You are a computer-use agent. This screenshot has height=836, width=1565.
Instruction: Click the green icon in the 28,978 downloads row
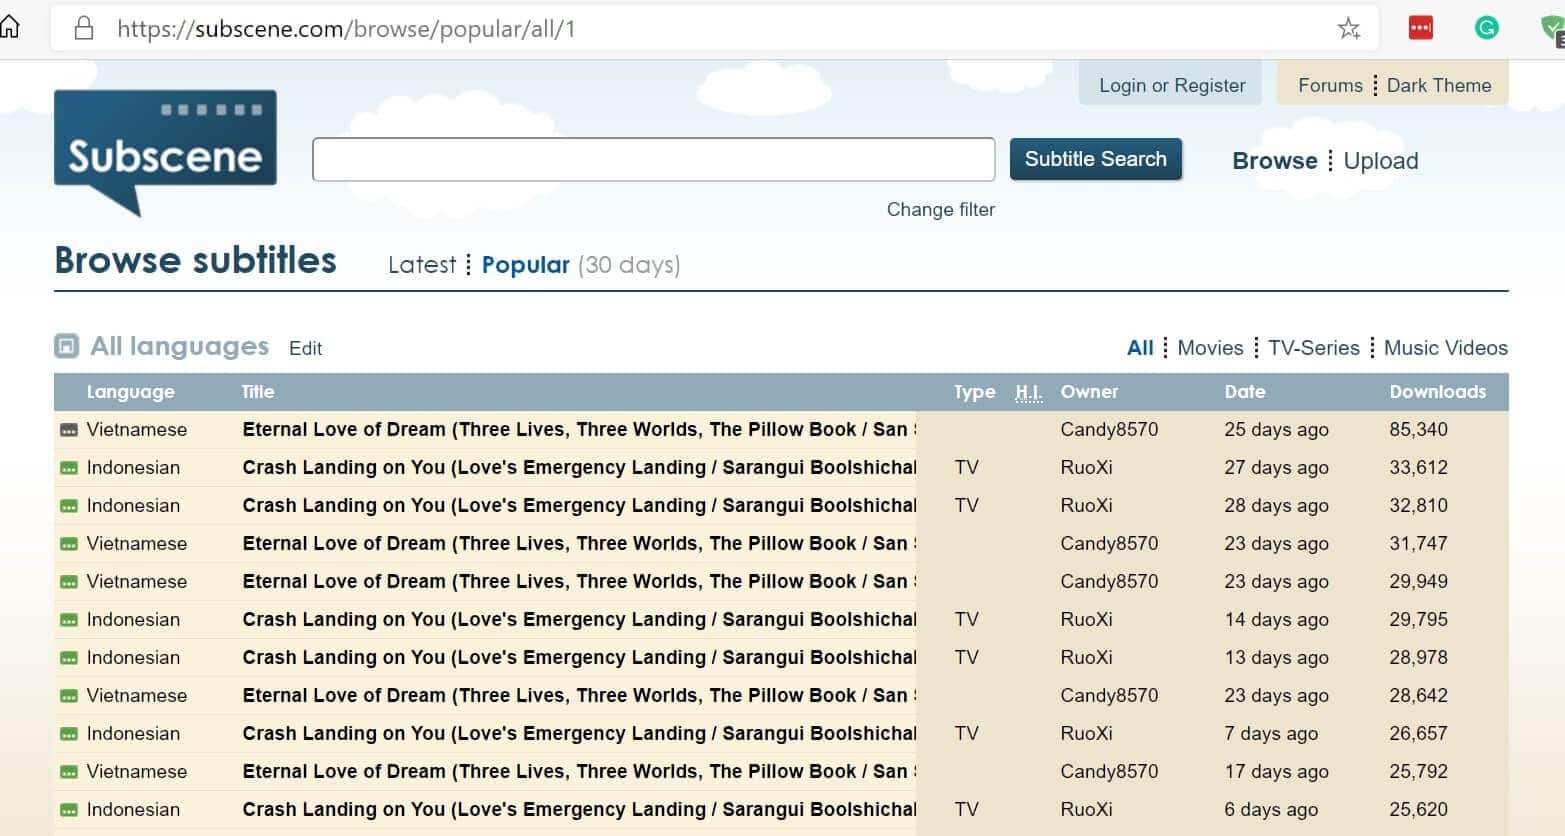[x=68, y=658]
